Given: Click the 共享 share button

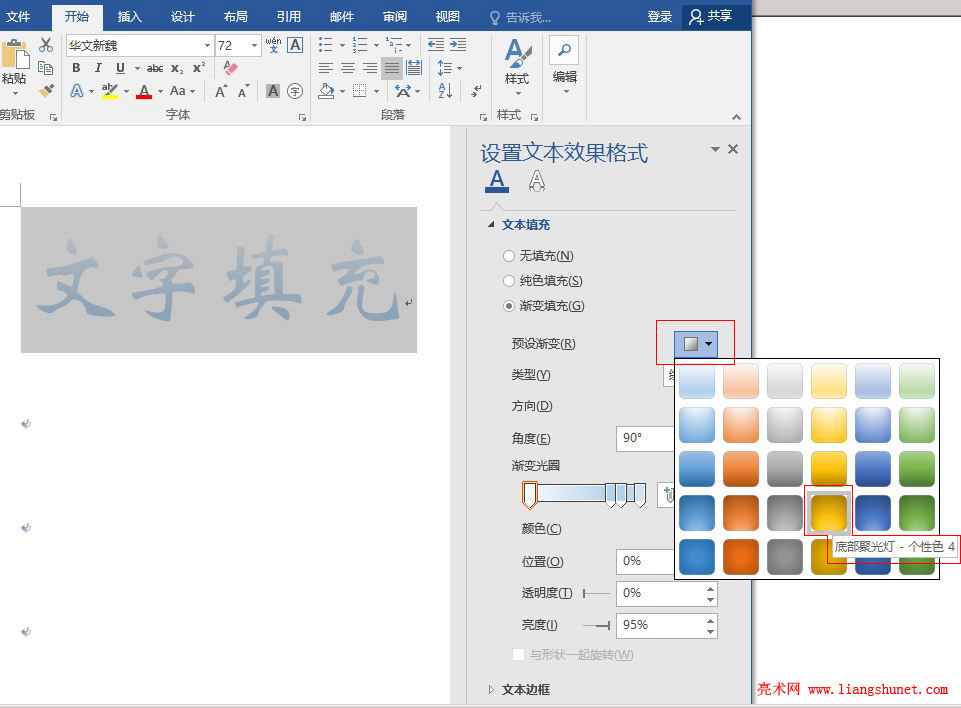Looking at the screenshot, I should pyautogui.click(x=711, y=17).
